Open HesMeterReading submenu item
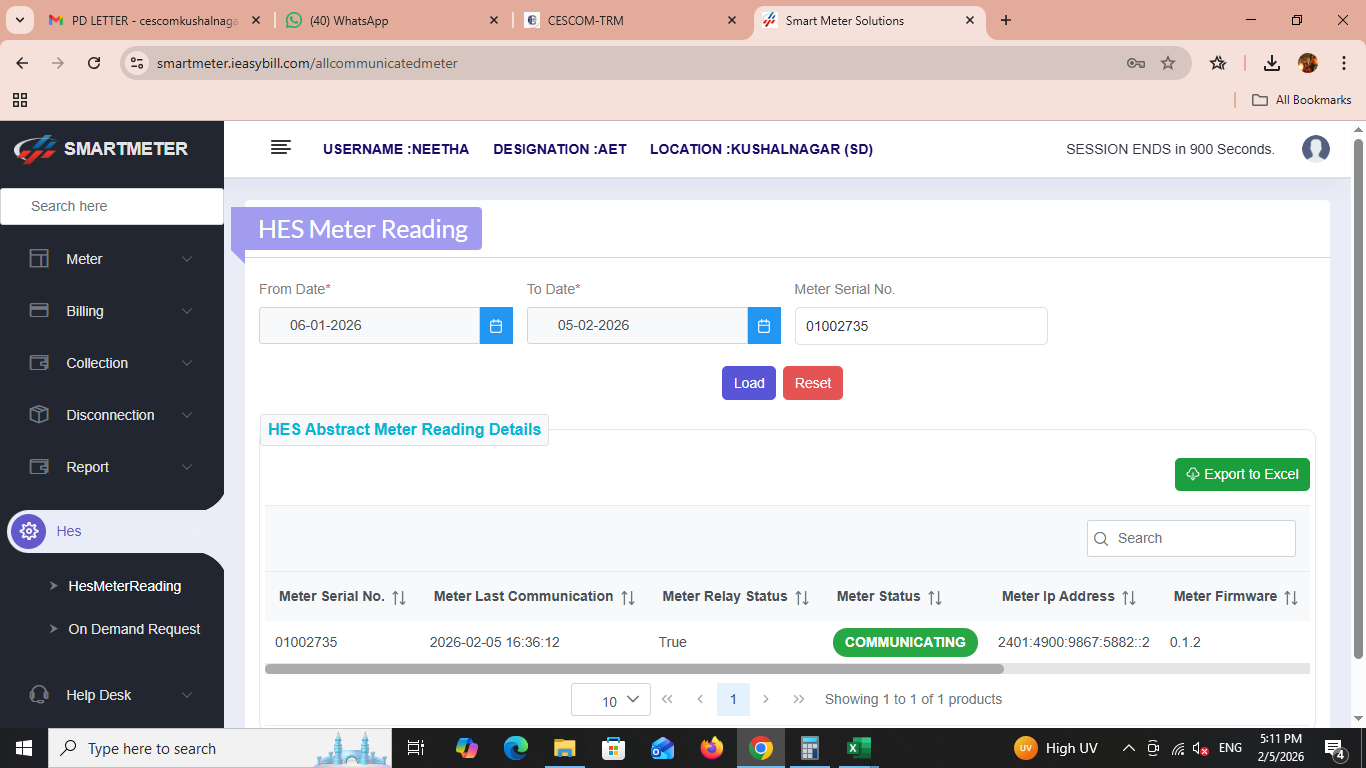This screenshot has height=768, width=1366. 125,586
